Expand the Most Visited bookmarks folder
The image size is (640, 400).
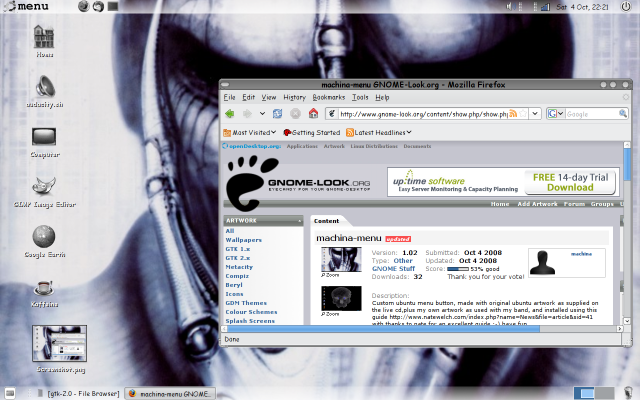pyautogui.click(x=249, y=132)
